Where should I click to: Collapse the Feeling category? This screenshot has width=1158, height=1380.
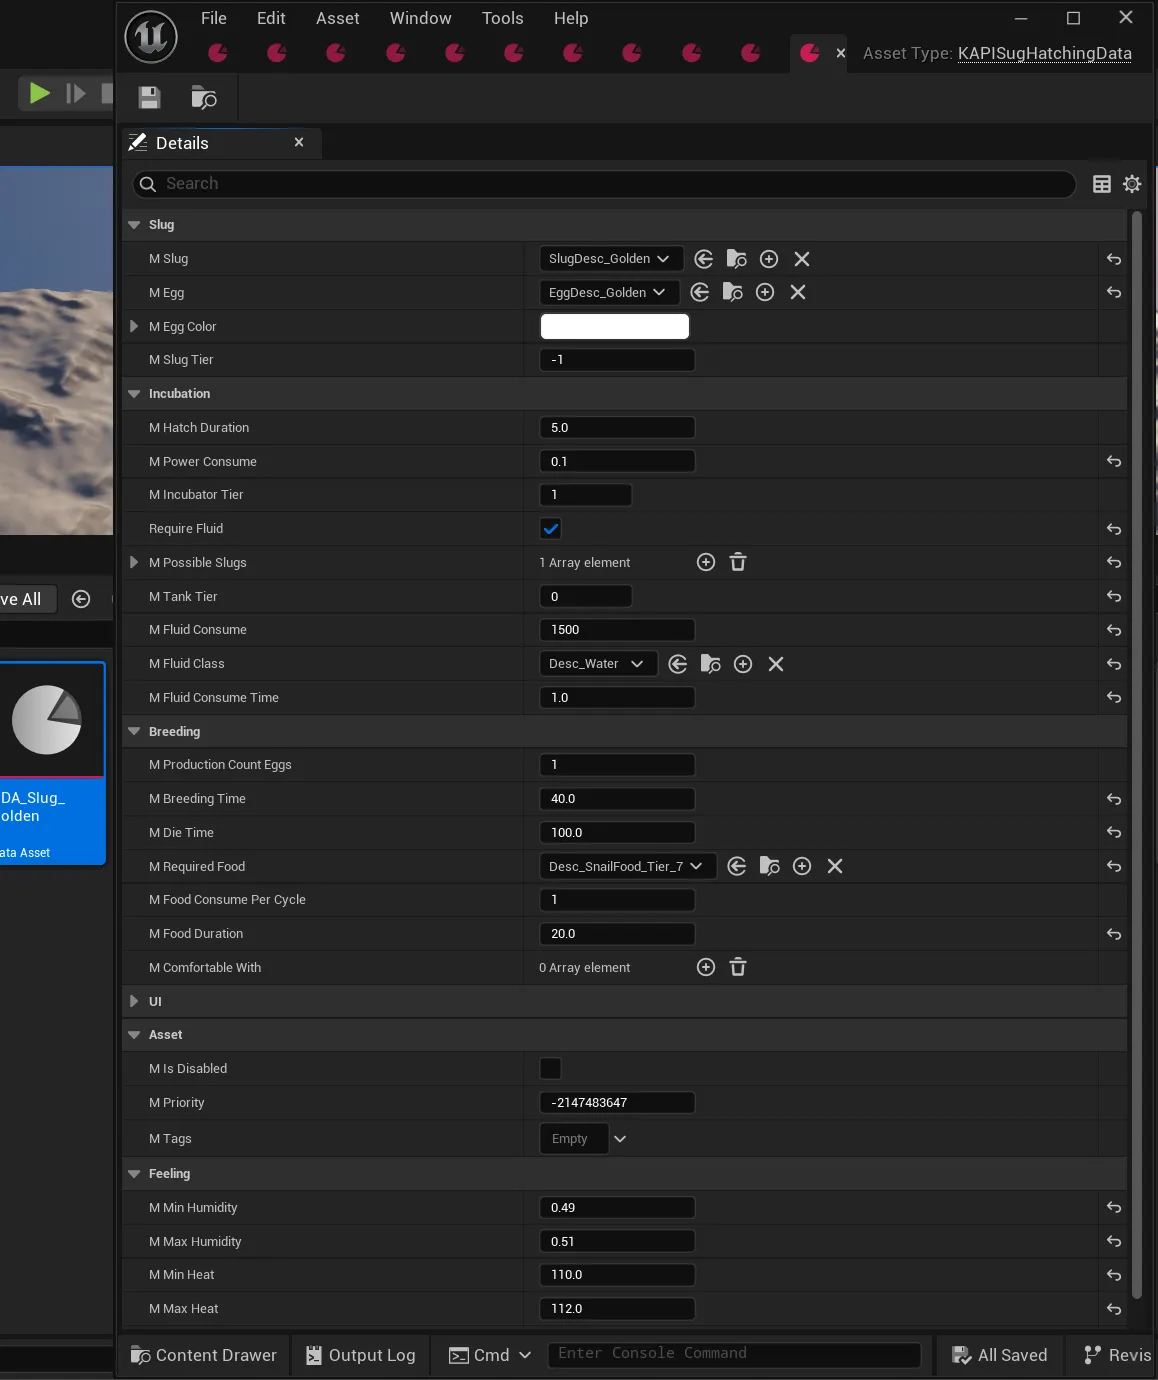click(134, 1174)
